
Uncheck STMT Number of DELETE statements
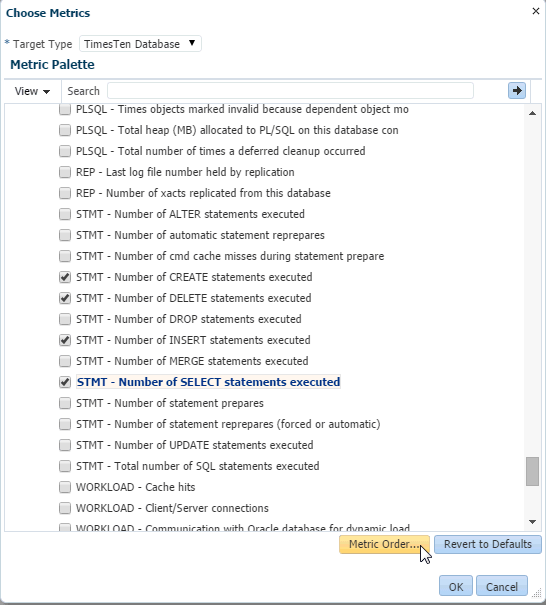[x=65, y=298]
